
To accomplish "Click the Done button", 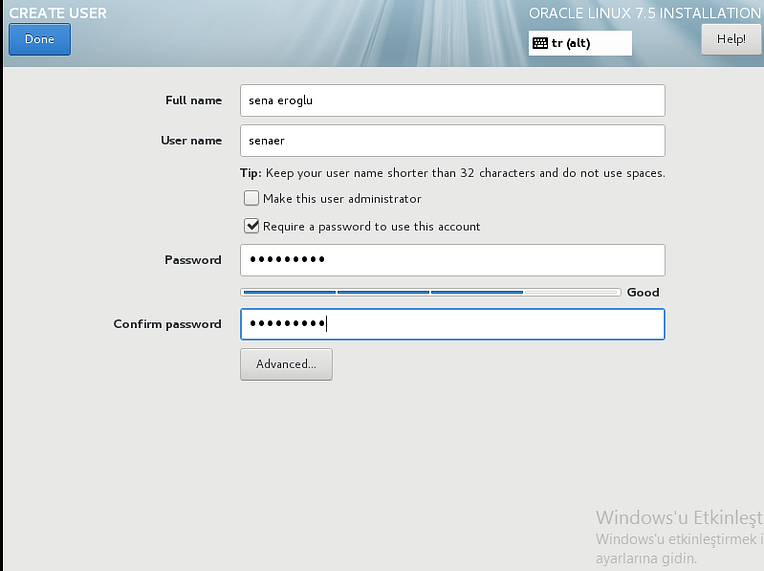I will tap(39, 39).
